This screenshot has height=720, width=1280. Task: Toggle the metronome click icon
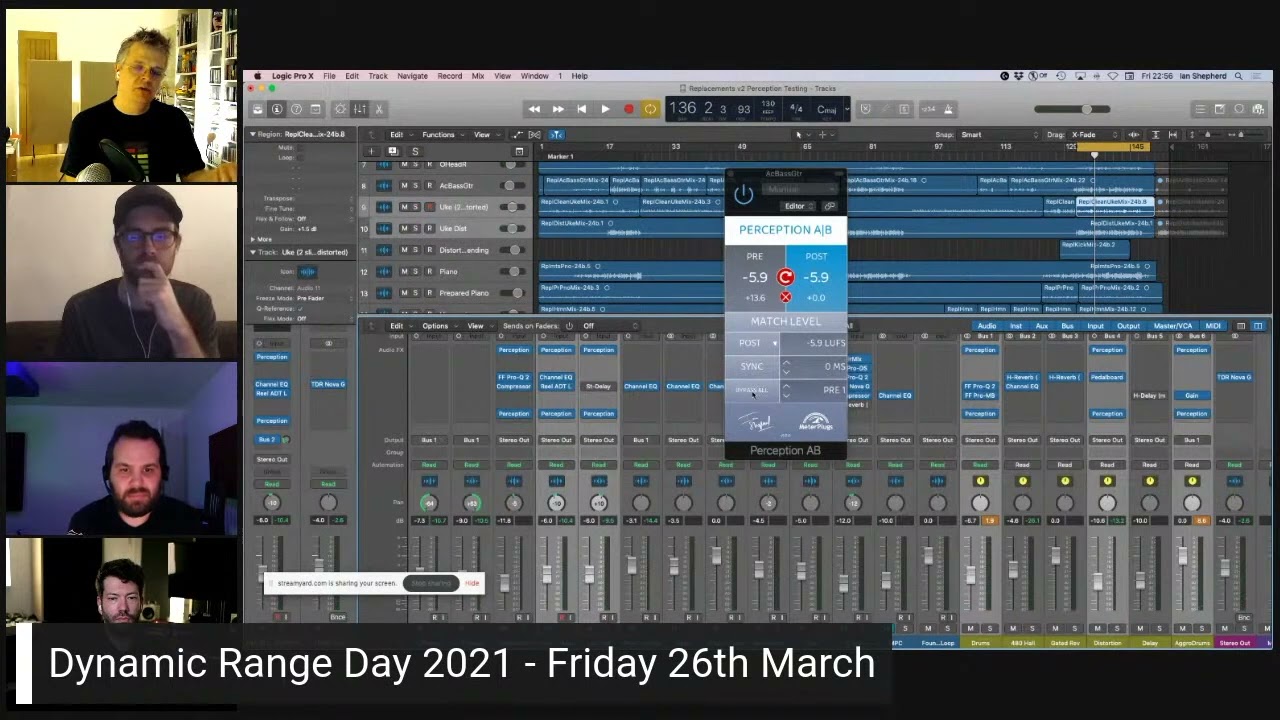[x=949, y=109]
